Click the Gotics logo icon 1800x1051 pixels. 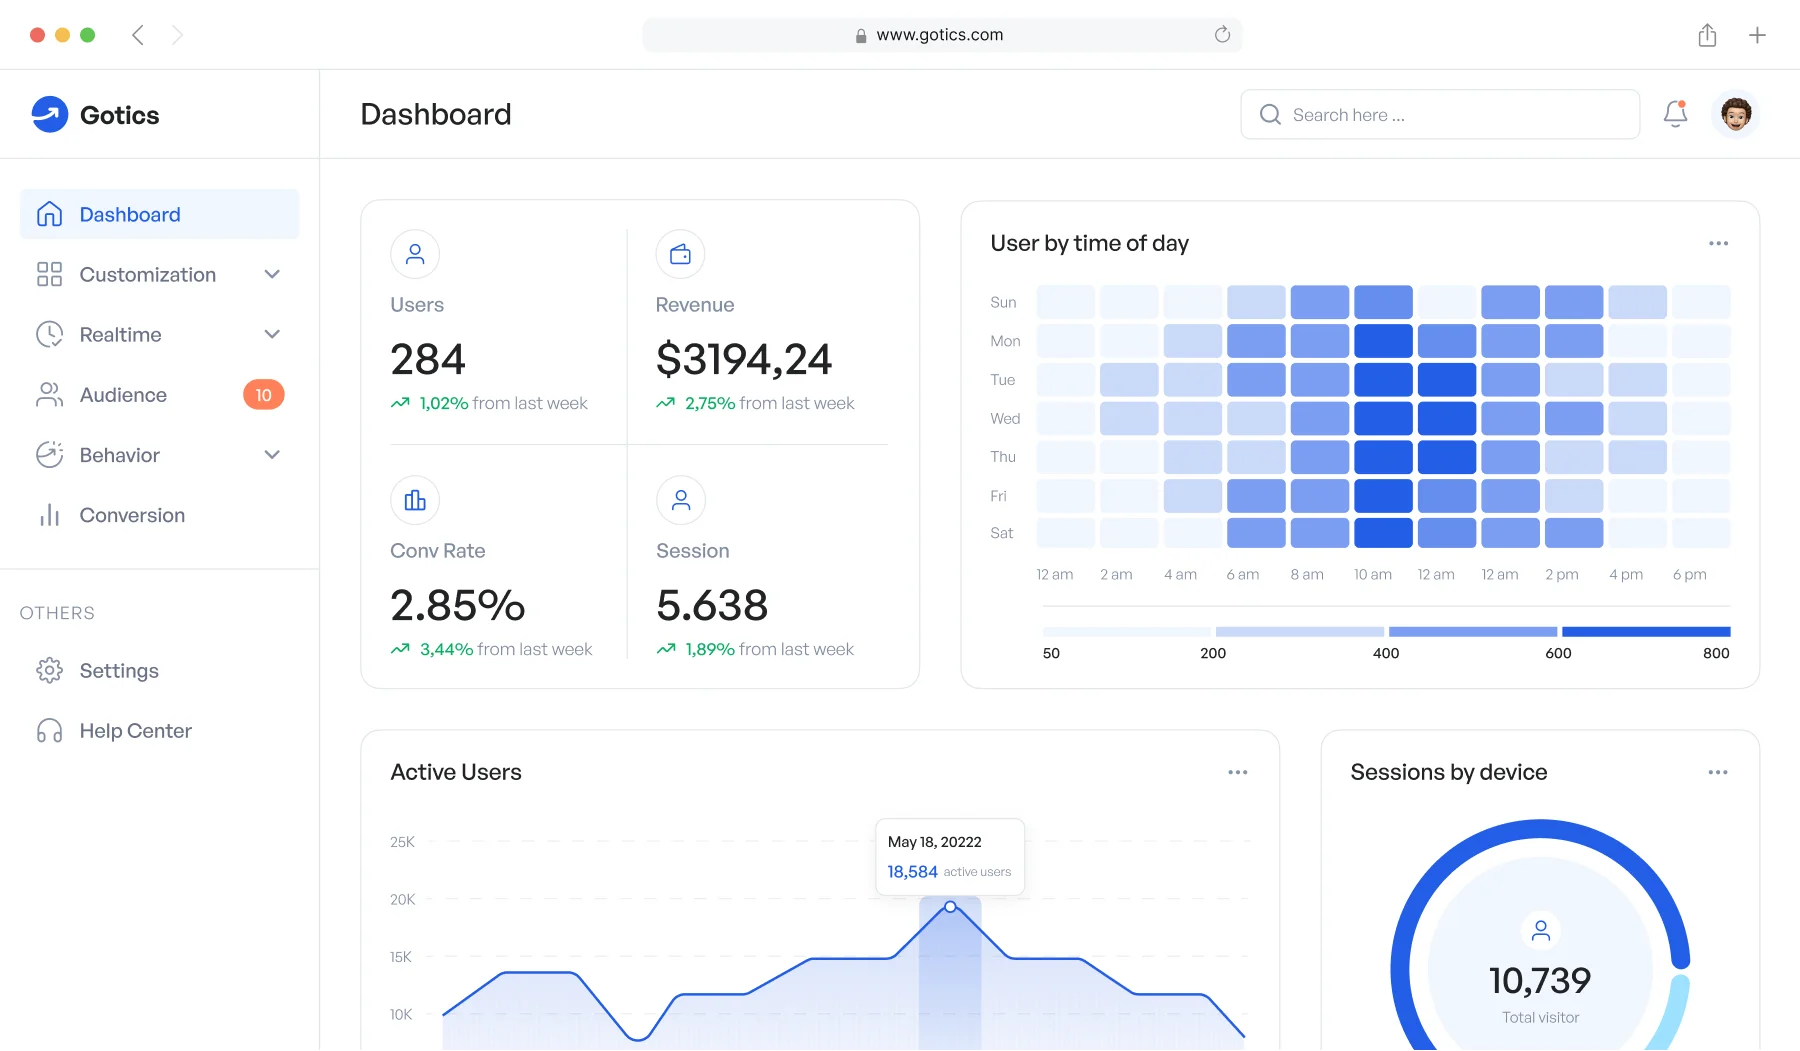coord(50,115)
